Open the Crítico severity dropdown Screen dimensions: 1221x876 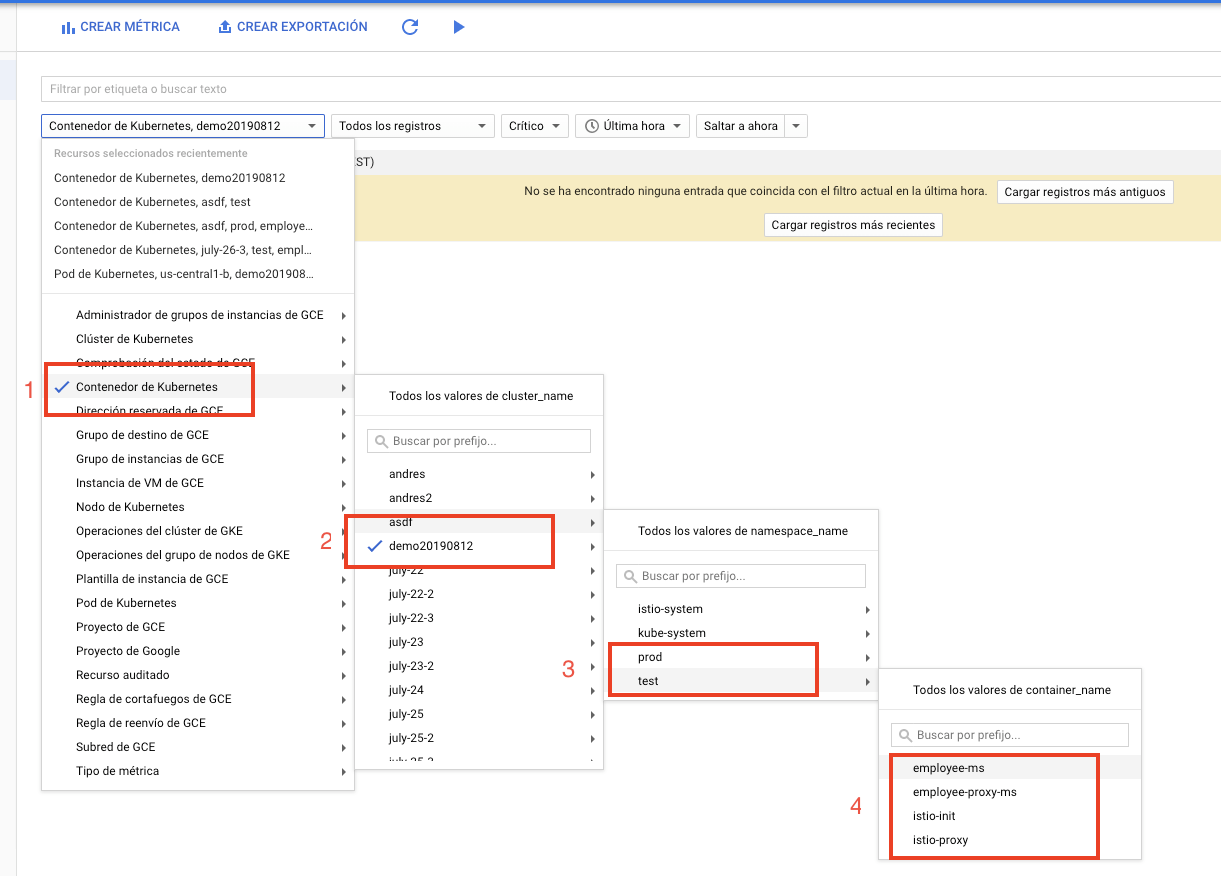point(534,126)
